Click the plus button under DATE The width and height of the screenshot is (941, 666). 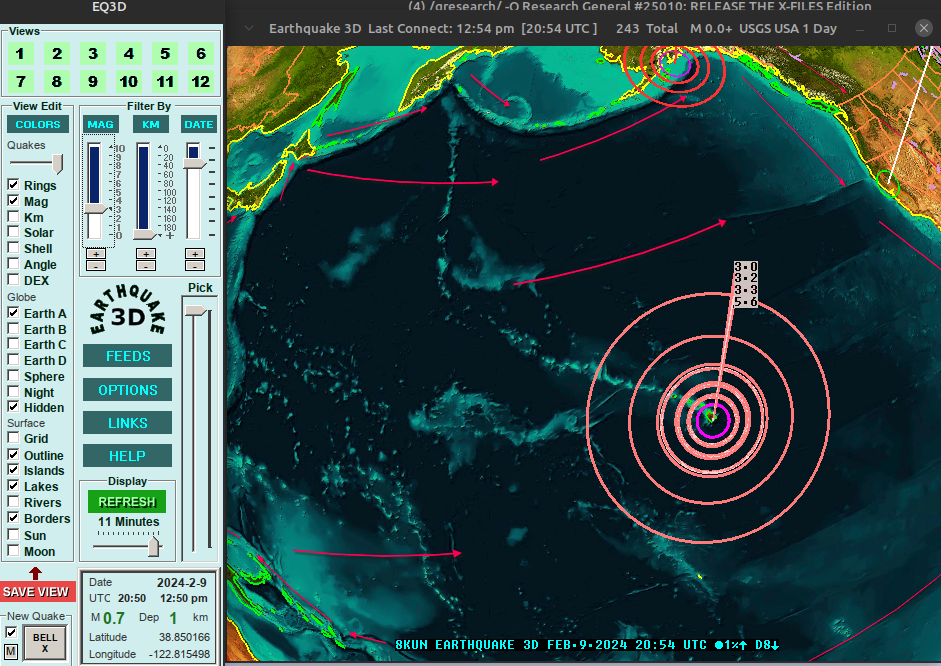[x=195, y=254]
